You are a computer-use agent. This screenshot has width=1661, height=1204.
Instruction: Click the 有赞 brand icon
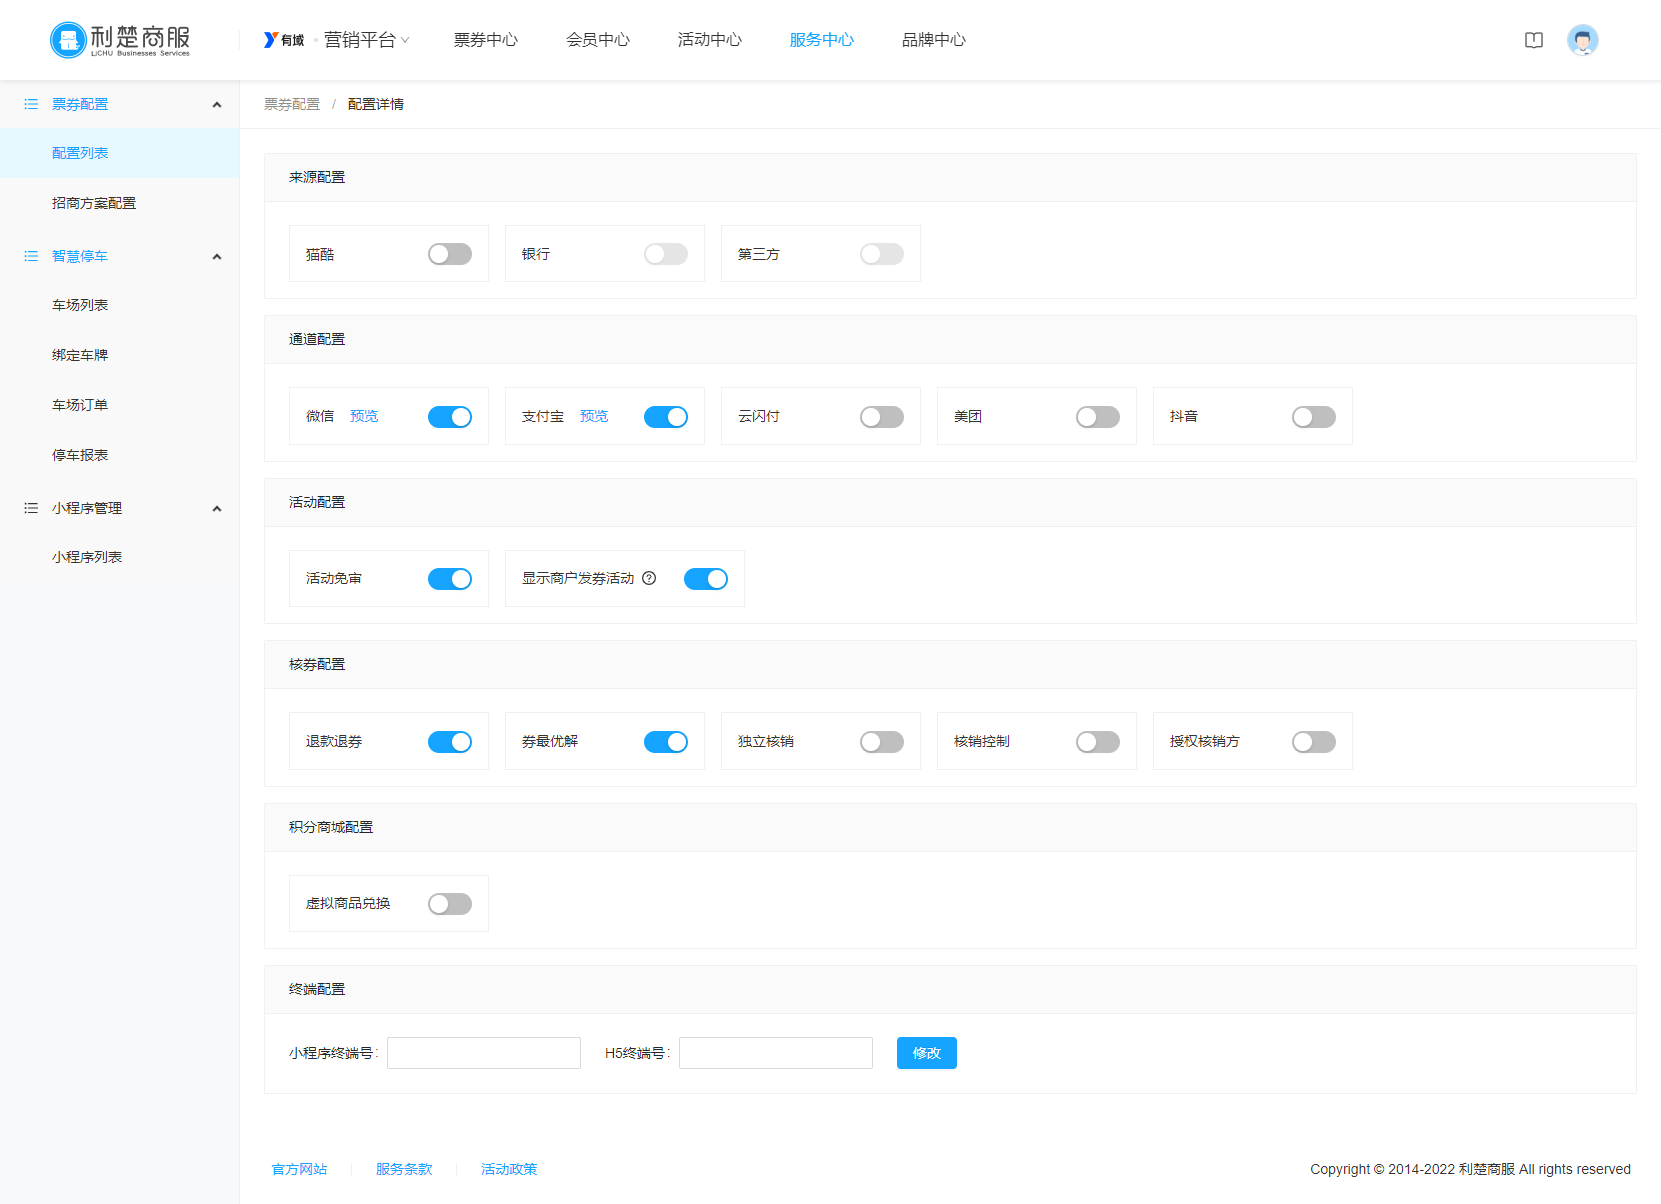284,40
